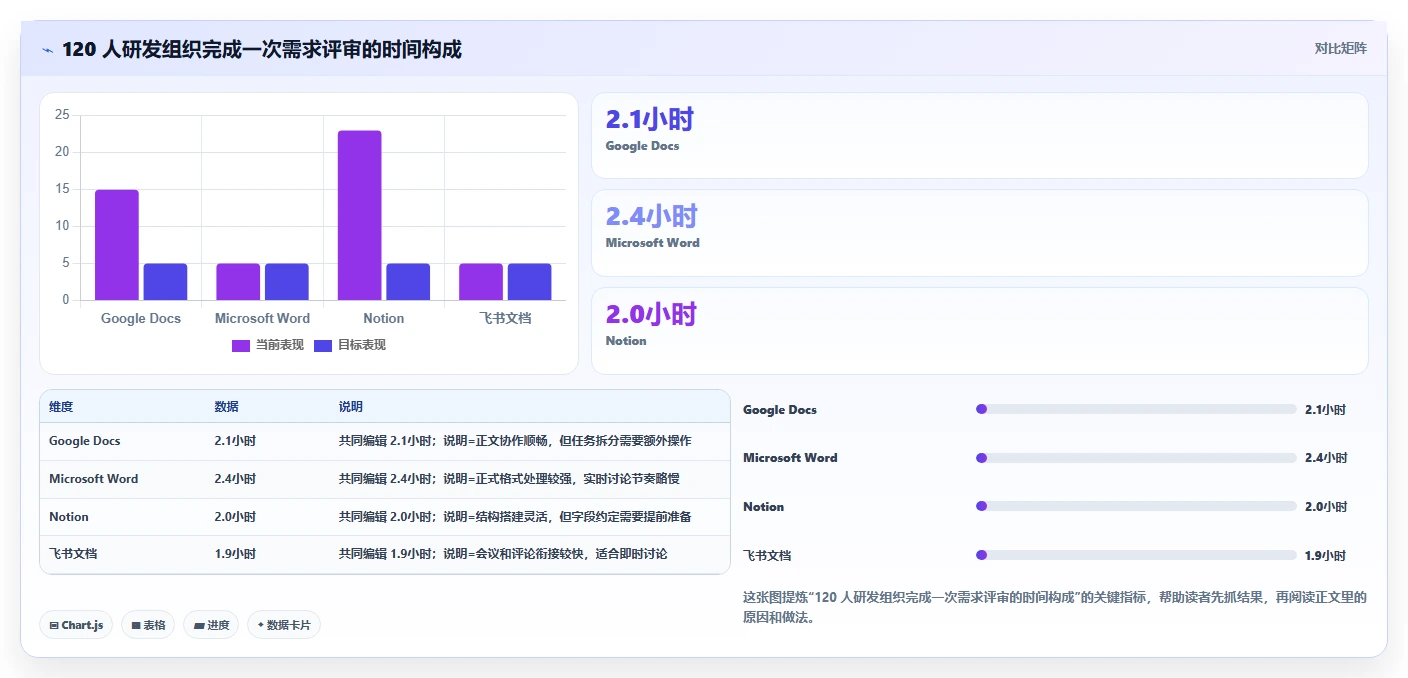Screen dimensions: 1408x678
Task: Click the tall purple bar for Notion
Action: pyautogui.click(x=359, y=215)
